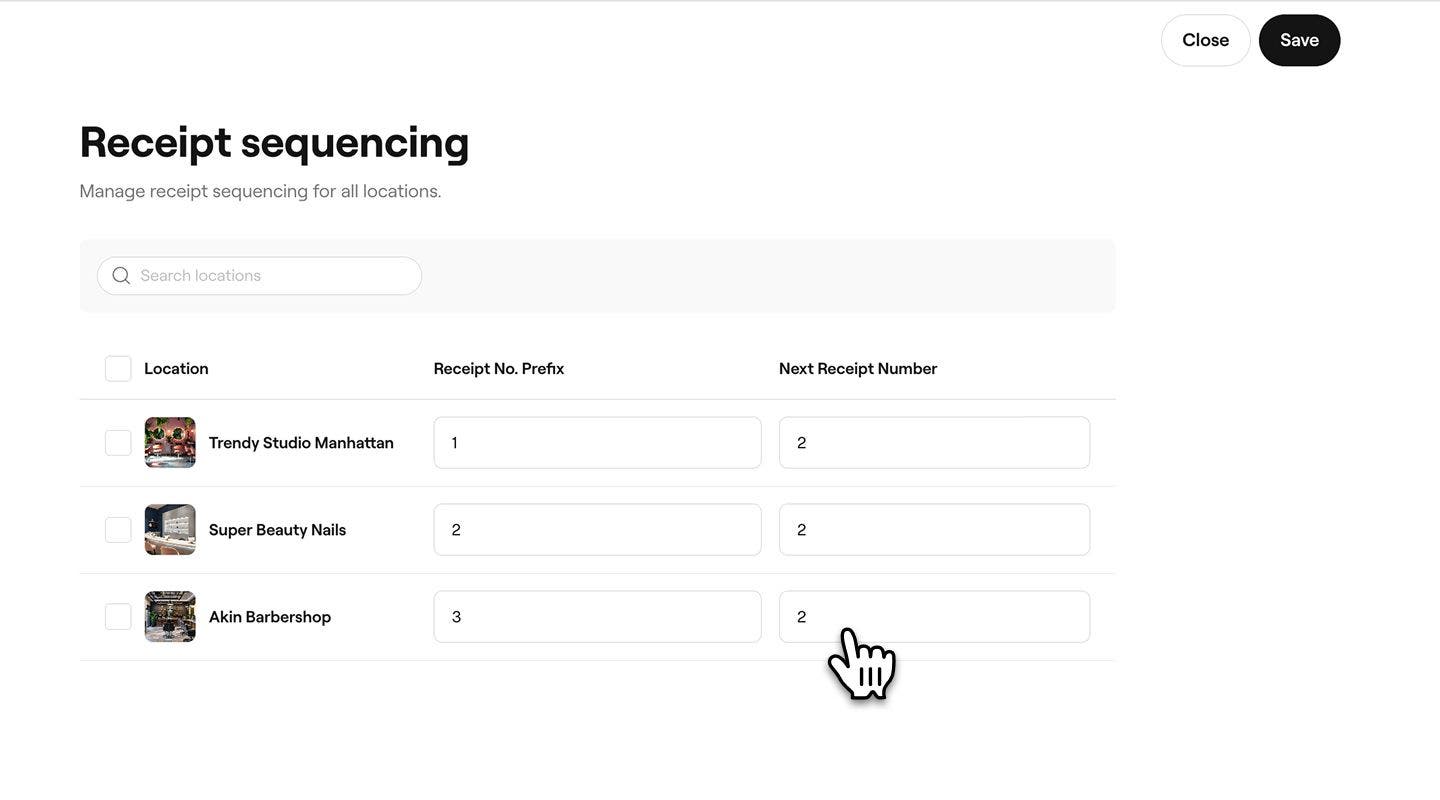This screenshot has width=1440, height=800.
Task: Click Trendy Studio Manhattan next receipt number
Action: [934, 443]
